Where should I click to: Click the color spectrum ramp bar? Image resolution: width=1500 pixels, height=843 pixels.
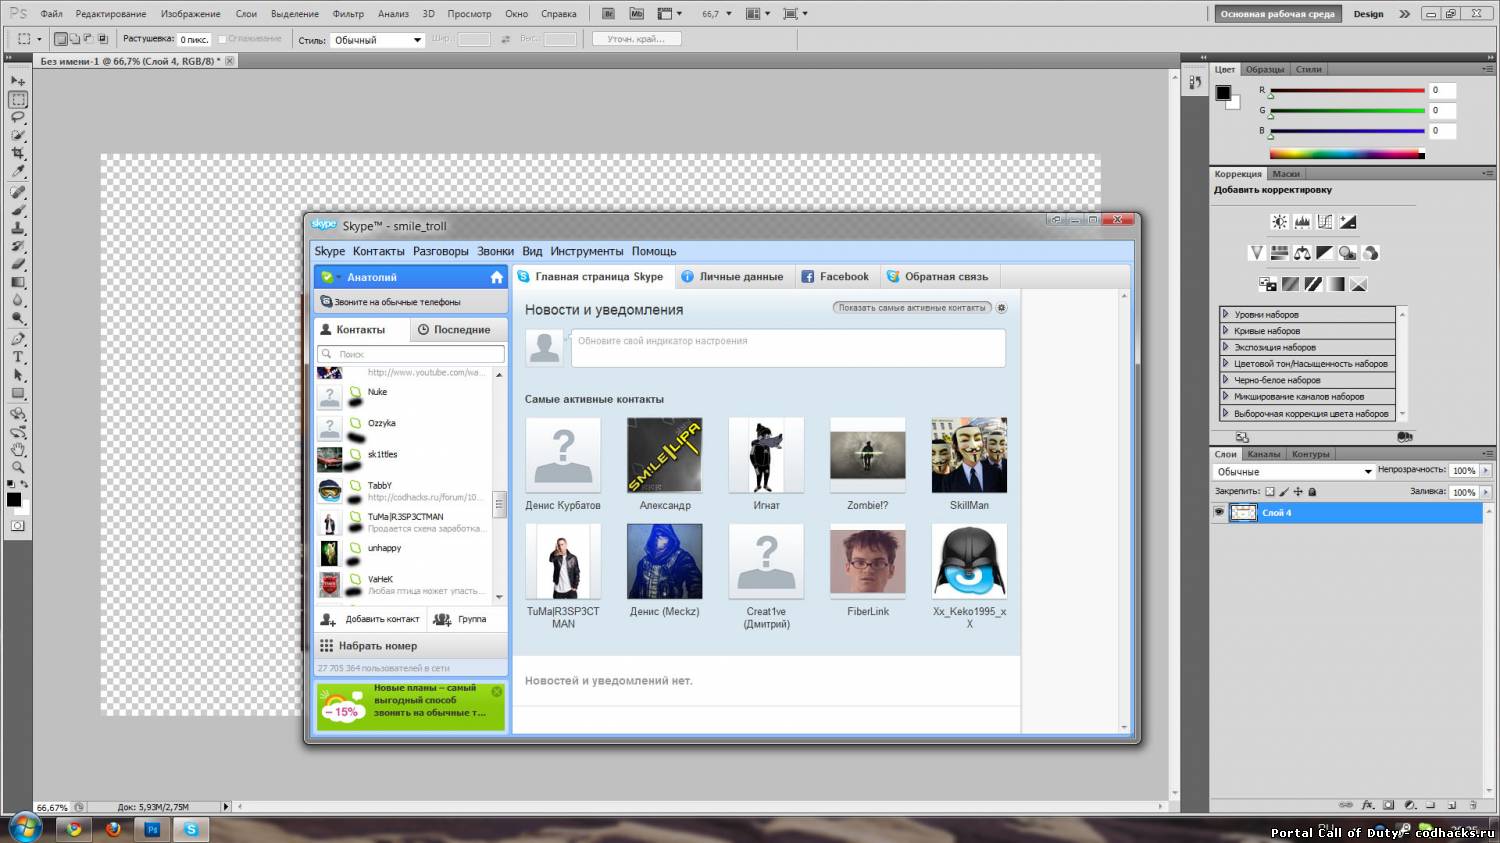(1347, 154)
